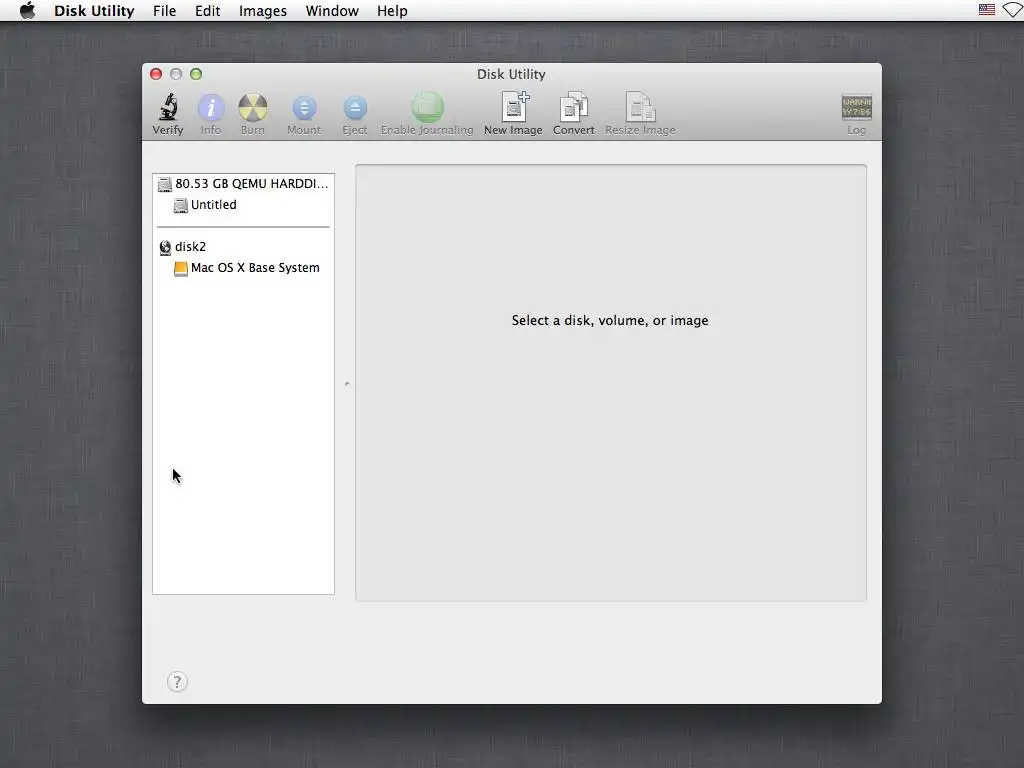The image size is (1024, 768).
Task: Select the Mac OS X Base System volume
Action: pos(244,268)
